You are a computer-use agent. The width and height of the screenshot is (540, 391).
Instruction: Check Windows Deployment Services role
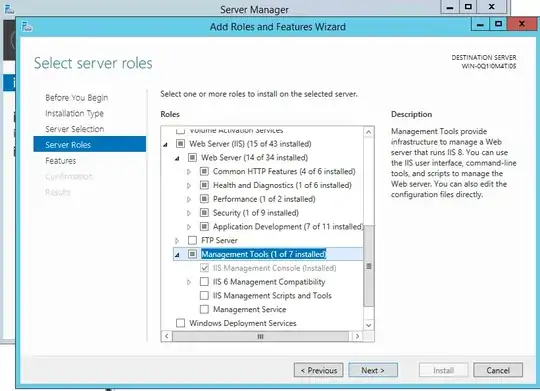pos(180,323)
